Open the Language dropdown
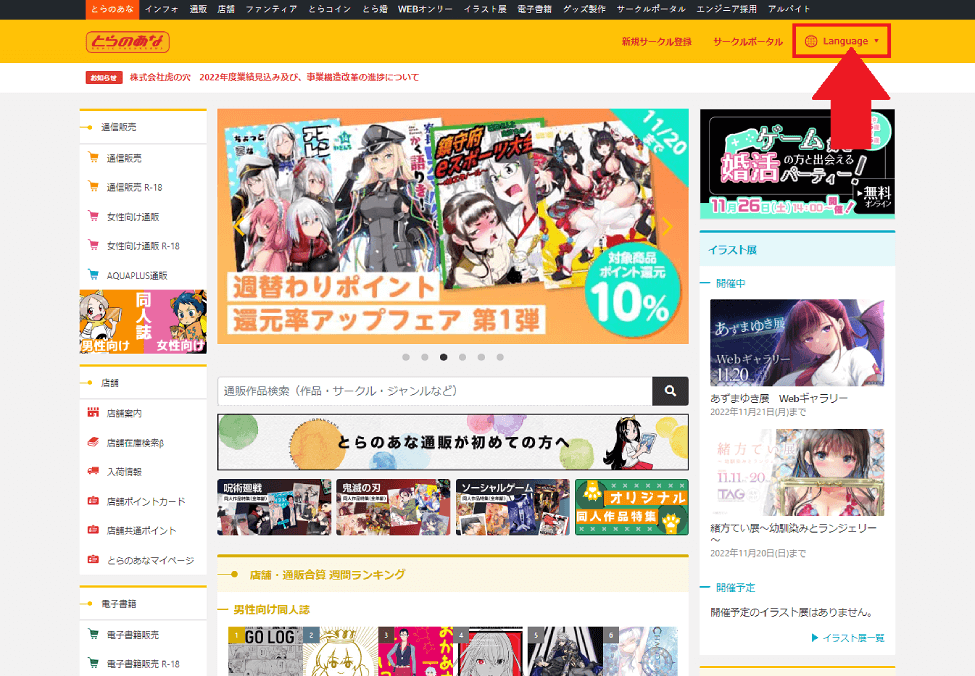The width and height of the screenshot is (975, 676). point(841,41)
